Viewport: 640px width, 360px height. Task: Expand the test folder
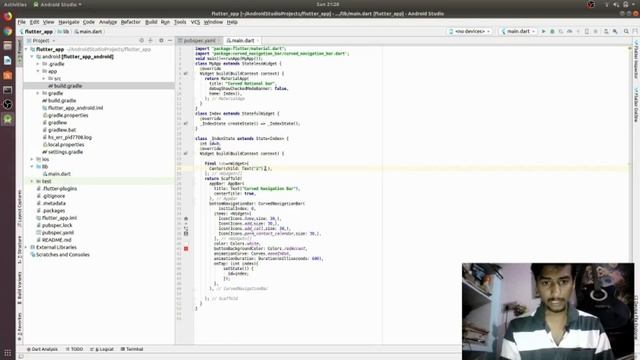(x=32, y=181)
